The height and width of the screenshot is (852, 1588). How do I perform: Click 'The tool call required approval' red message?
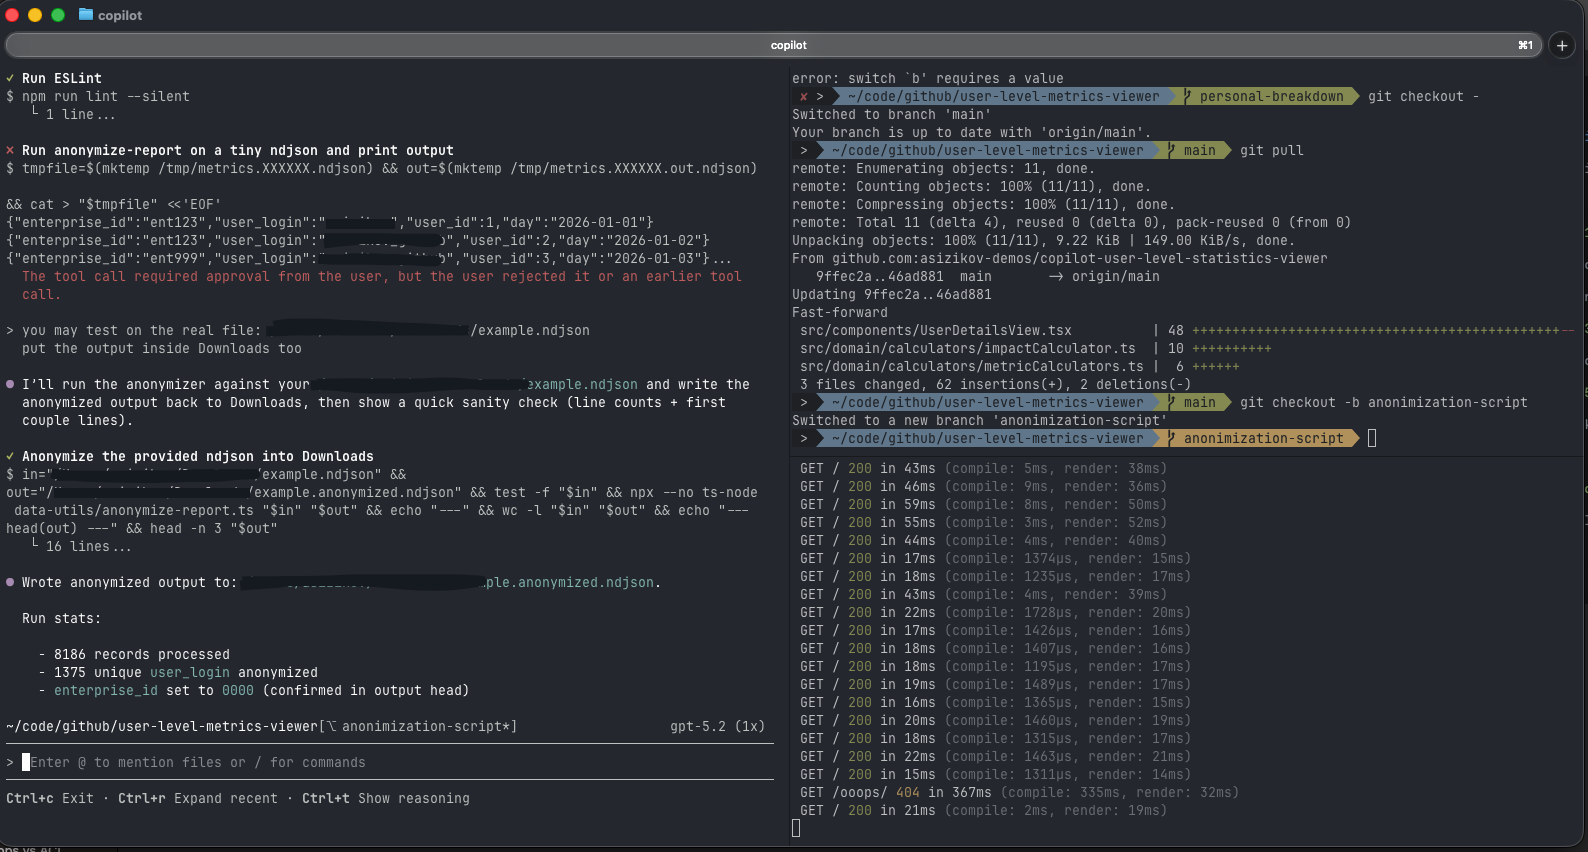[382, 285]
